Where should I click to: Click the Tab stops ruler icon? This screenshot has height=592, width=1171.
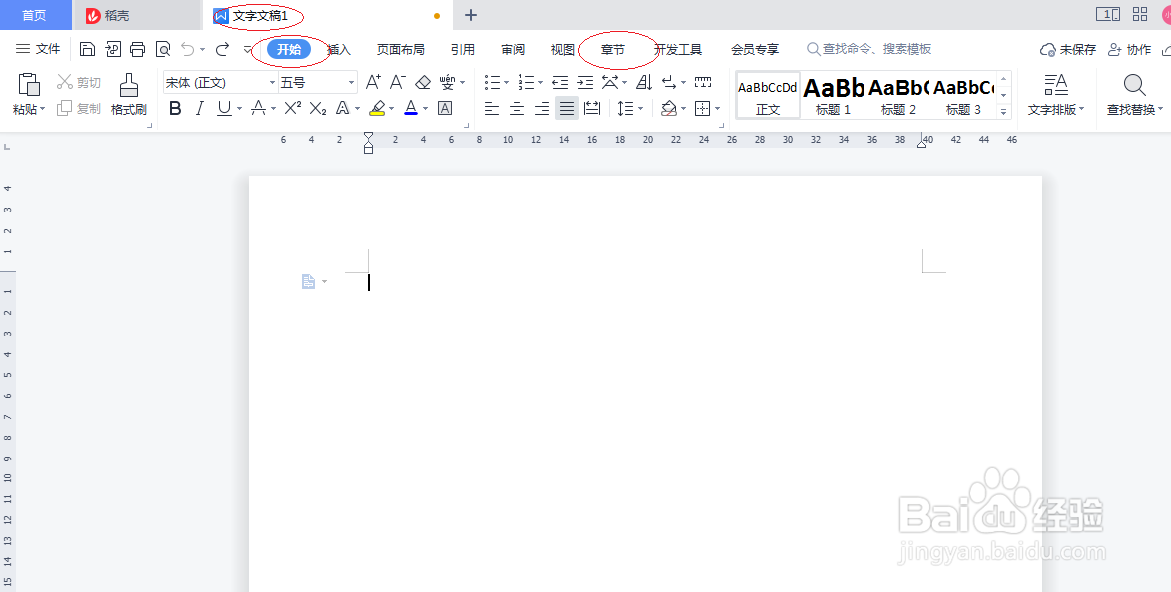703,82
